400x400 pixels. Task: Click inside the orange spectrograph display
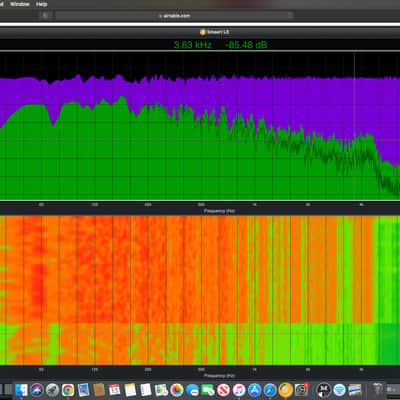200,290
